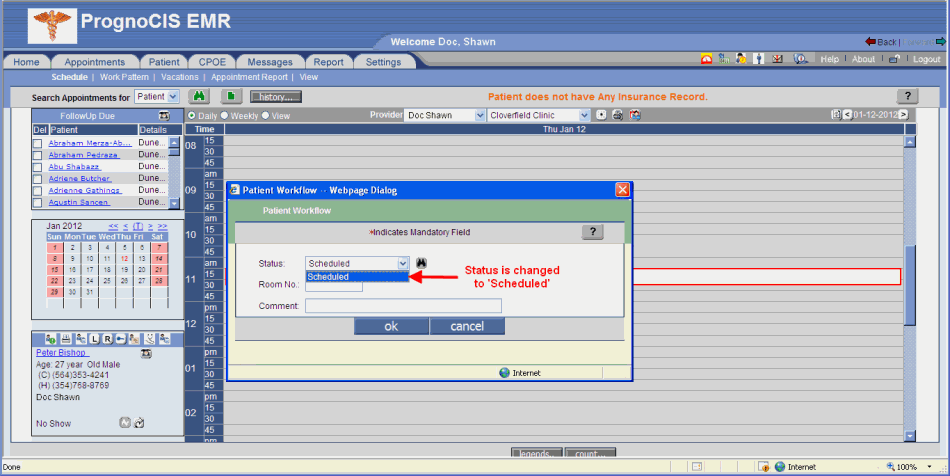This screenshot has width=950, height=476.
Task: Select January 12 in mini calendar
Action: [124, 259]
